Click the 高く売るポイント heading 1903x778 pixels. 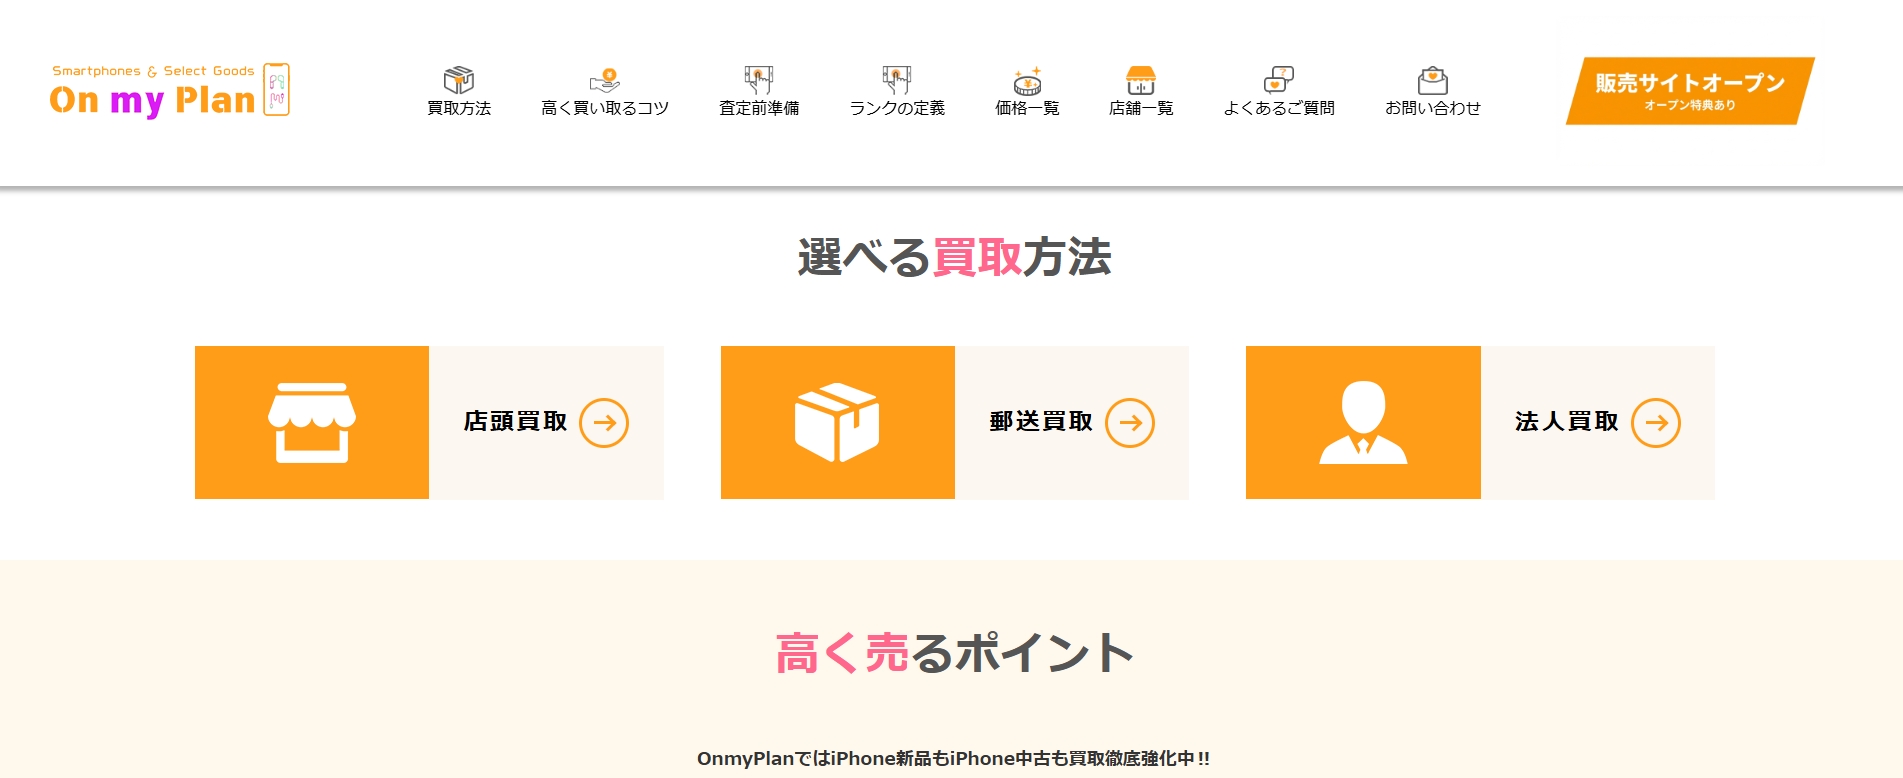pos(954,653)
